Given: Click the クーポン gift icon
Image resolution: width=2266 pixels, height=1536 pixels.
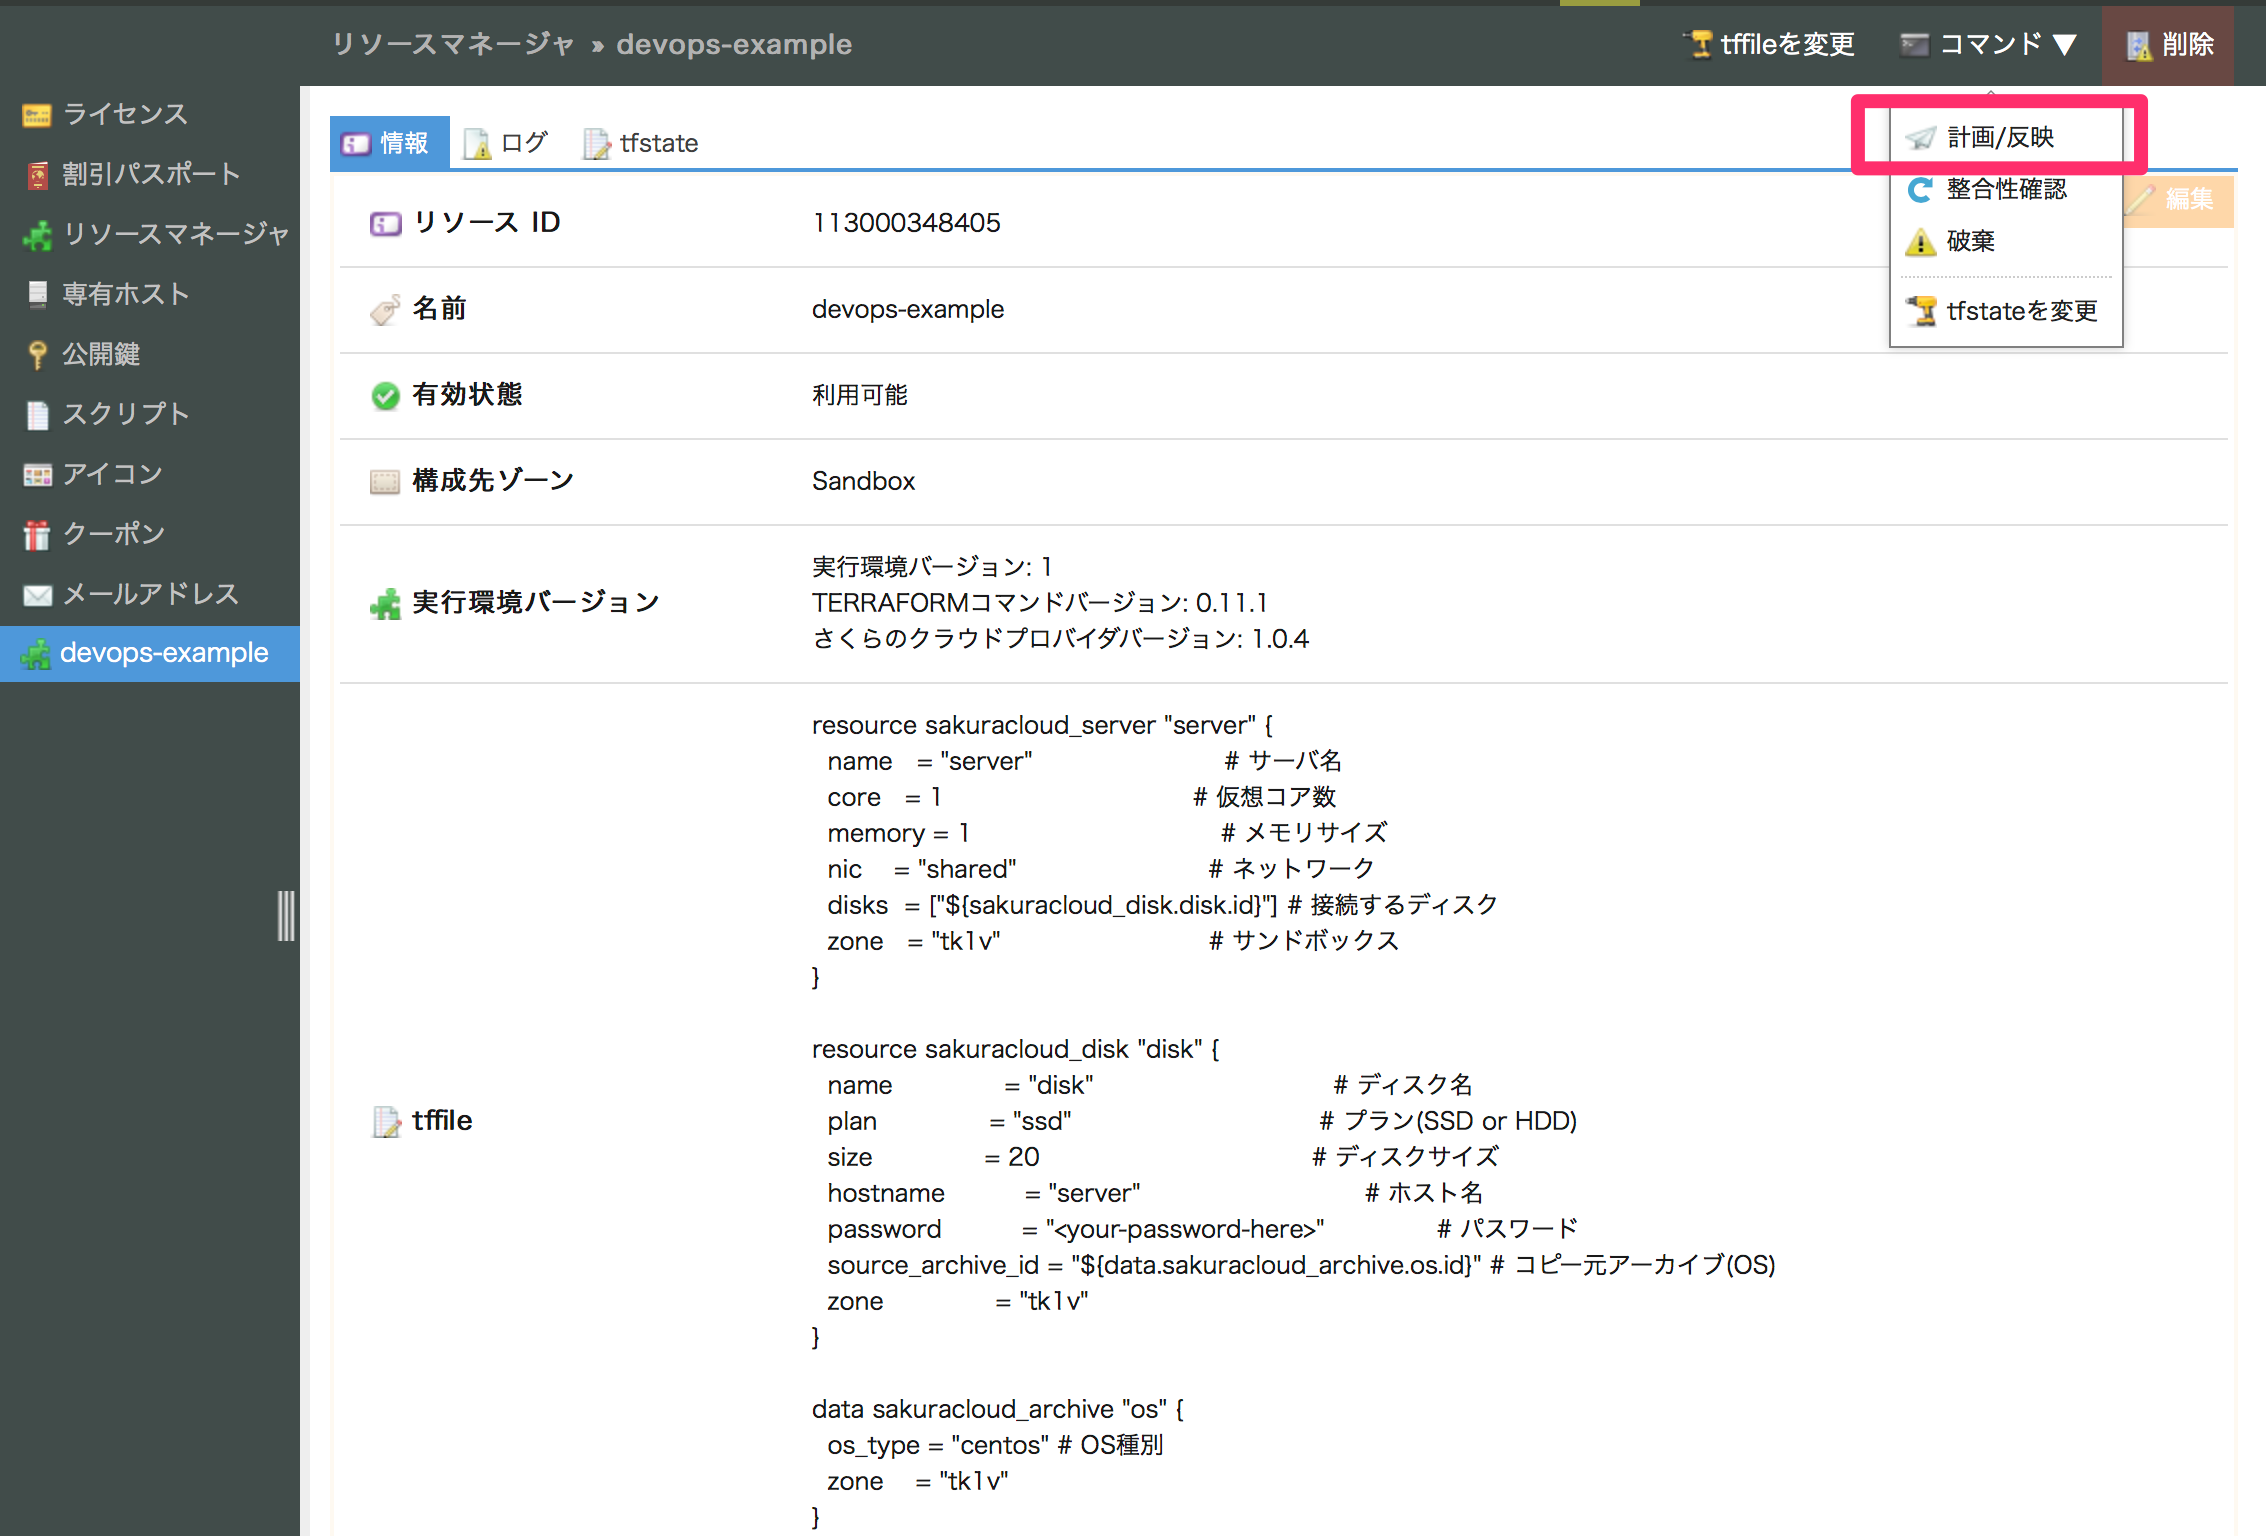Looking at the screenshot, I should point(37,535).
